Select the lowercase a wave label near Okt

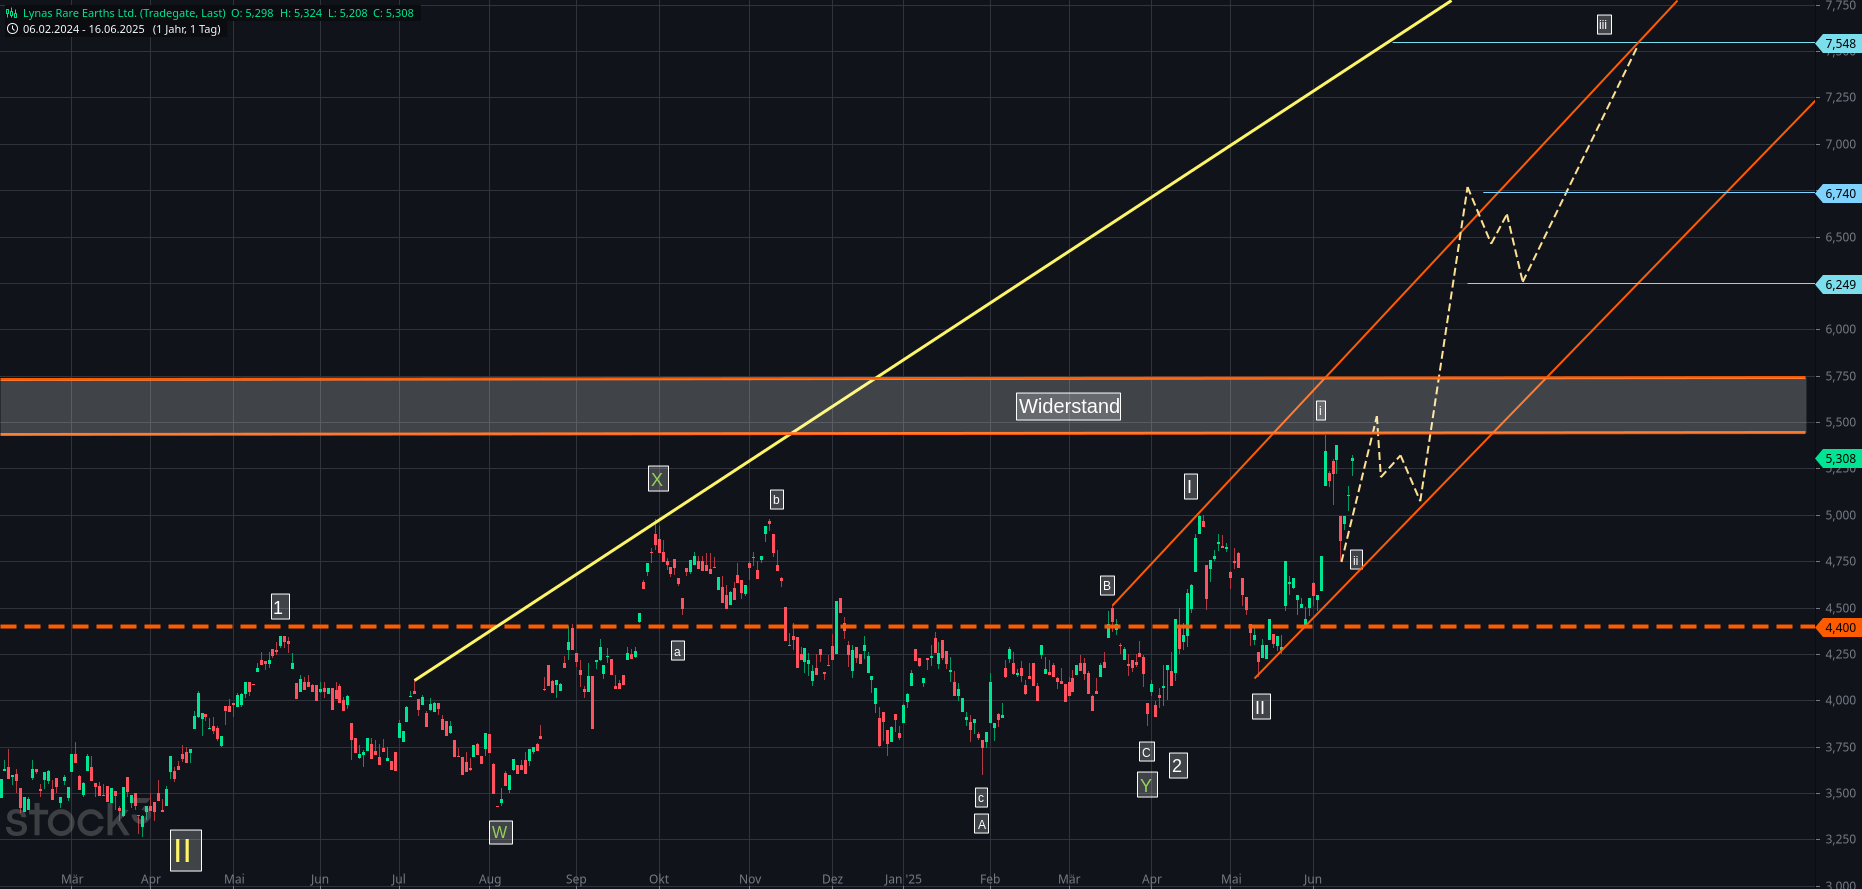point(677,651)
